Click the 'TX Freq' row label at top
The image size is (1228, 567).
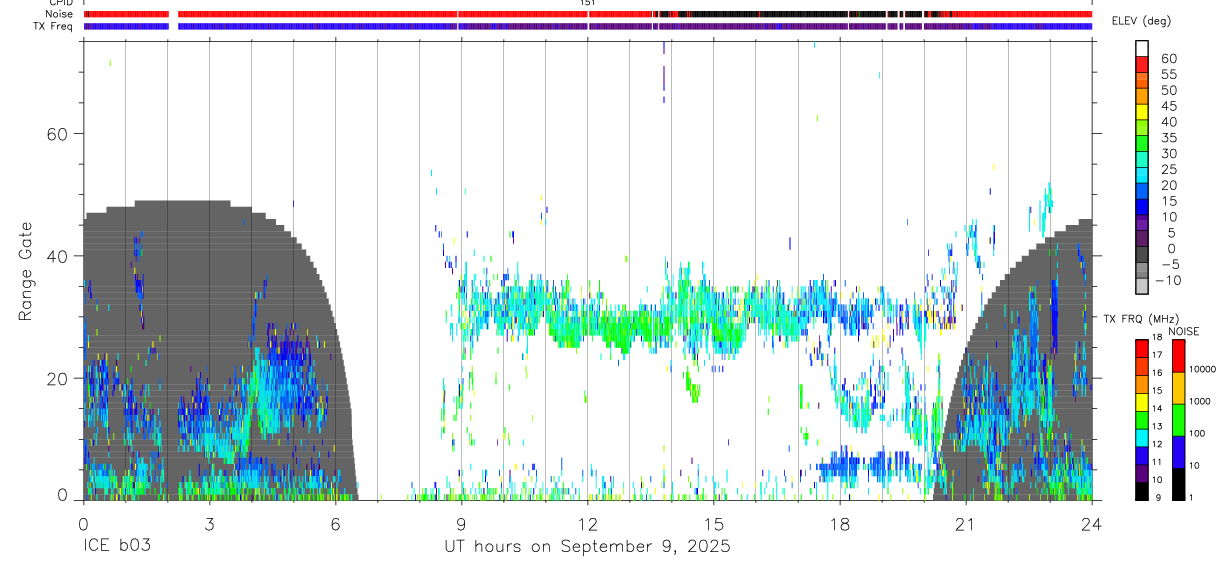(54, 26)
